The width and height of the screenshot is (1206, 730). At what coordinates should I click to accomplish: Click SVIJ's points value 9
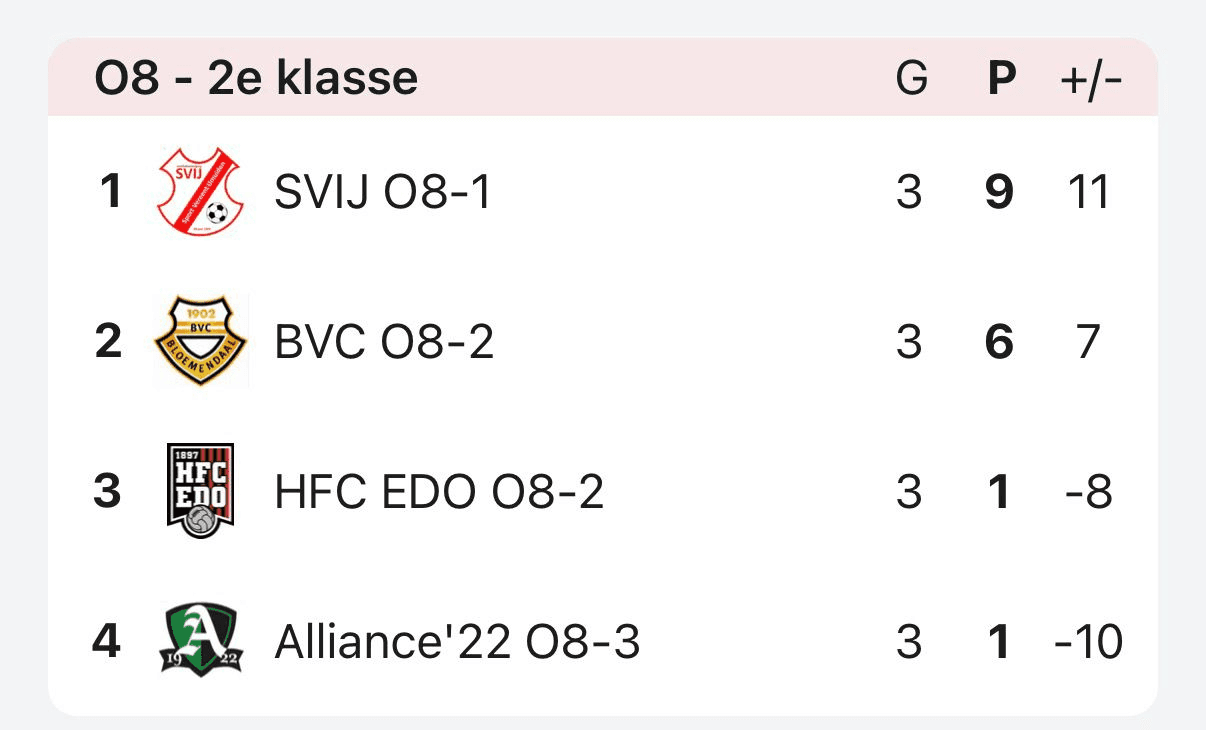[x=999, y=191]
